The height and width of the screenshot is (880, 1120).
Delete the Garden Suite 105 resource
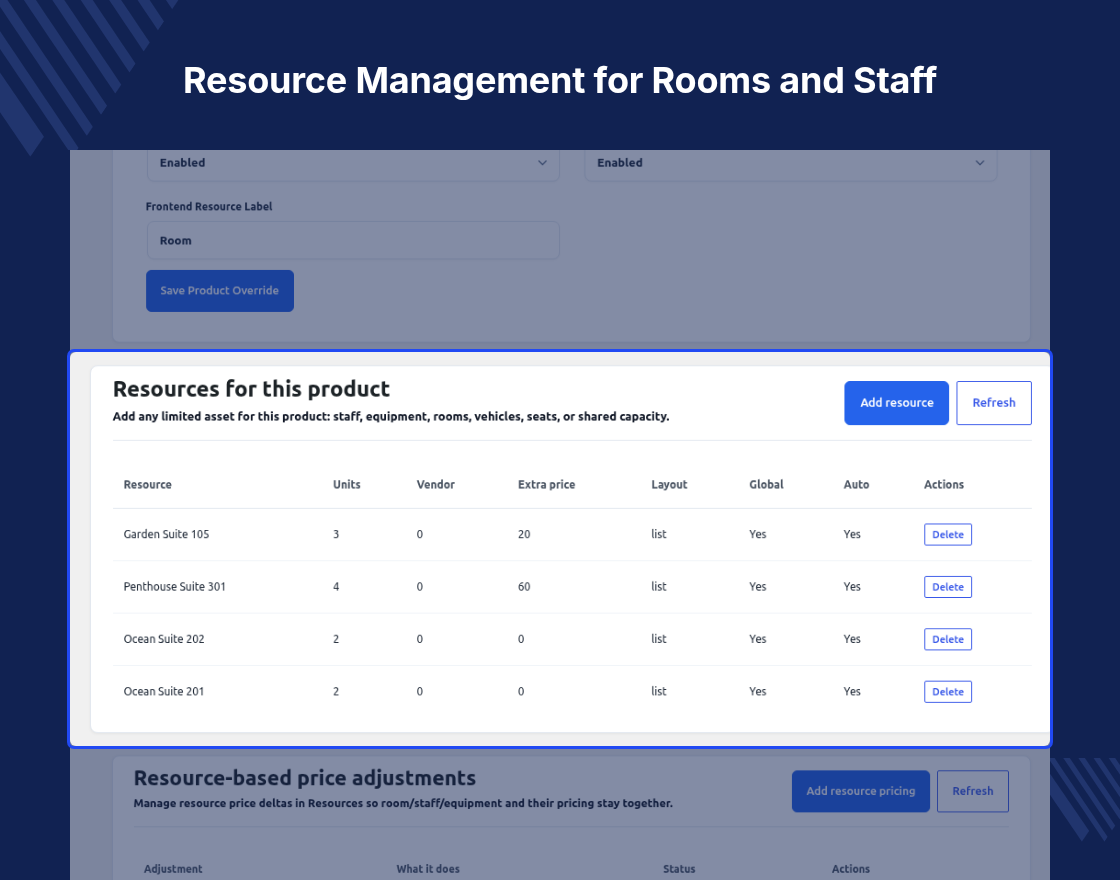pyautogui.click(x=947, y=534)
